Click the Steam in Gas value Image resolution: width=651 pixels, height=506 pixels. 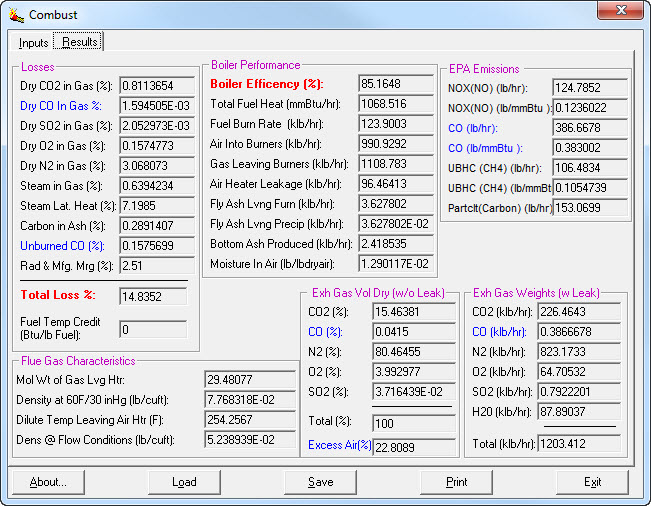[157, 186]
